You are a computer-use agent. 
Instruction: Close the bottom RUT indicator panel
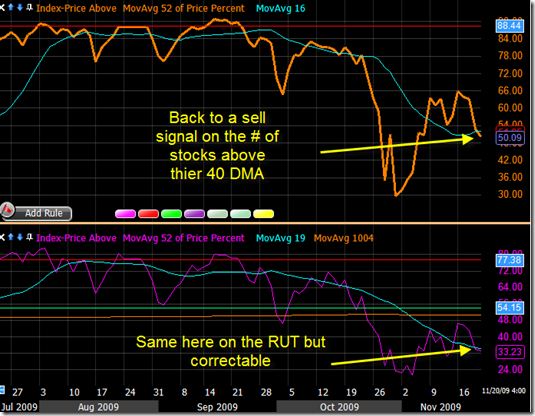(x=2, y=237)
